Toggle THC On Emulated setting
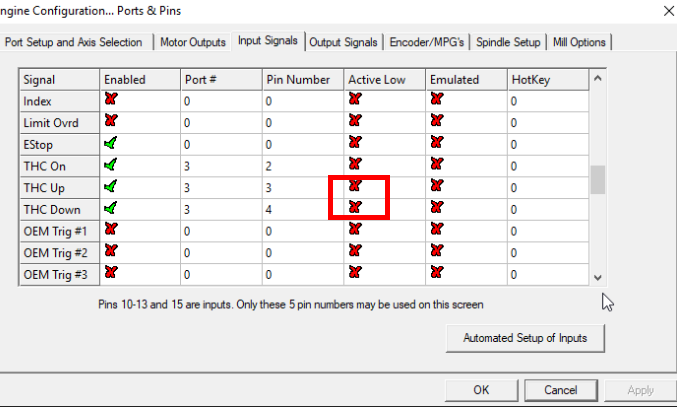677x407 pixels. pos(435,164)
